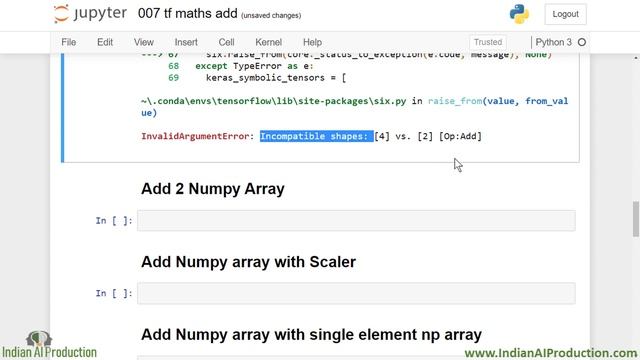Select the Add 2 Numpy Array heading
The height and width of the screenshot is (360, 640).
pos(213,189)
